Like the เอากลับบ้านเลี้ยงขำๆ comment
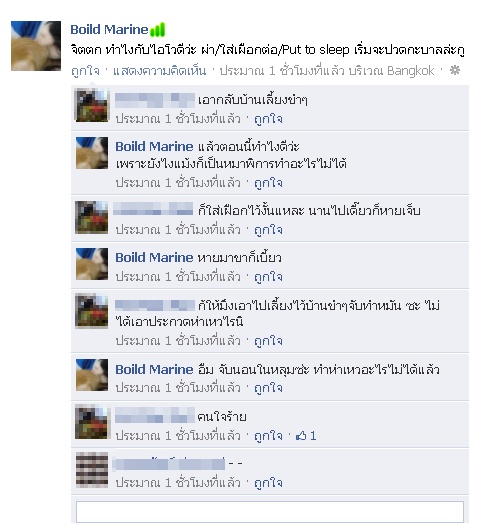 (268, 119)
